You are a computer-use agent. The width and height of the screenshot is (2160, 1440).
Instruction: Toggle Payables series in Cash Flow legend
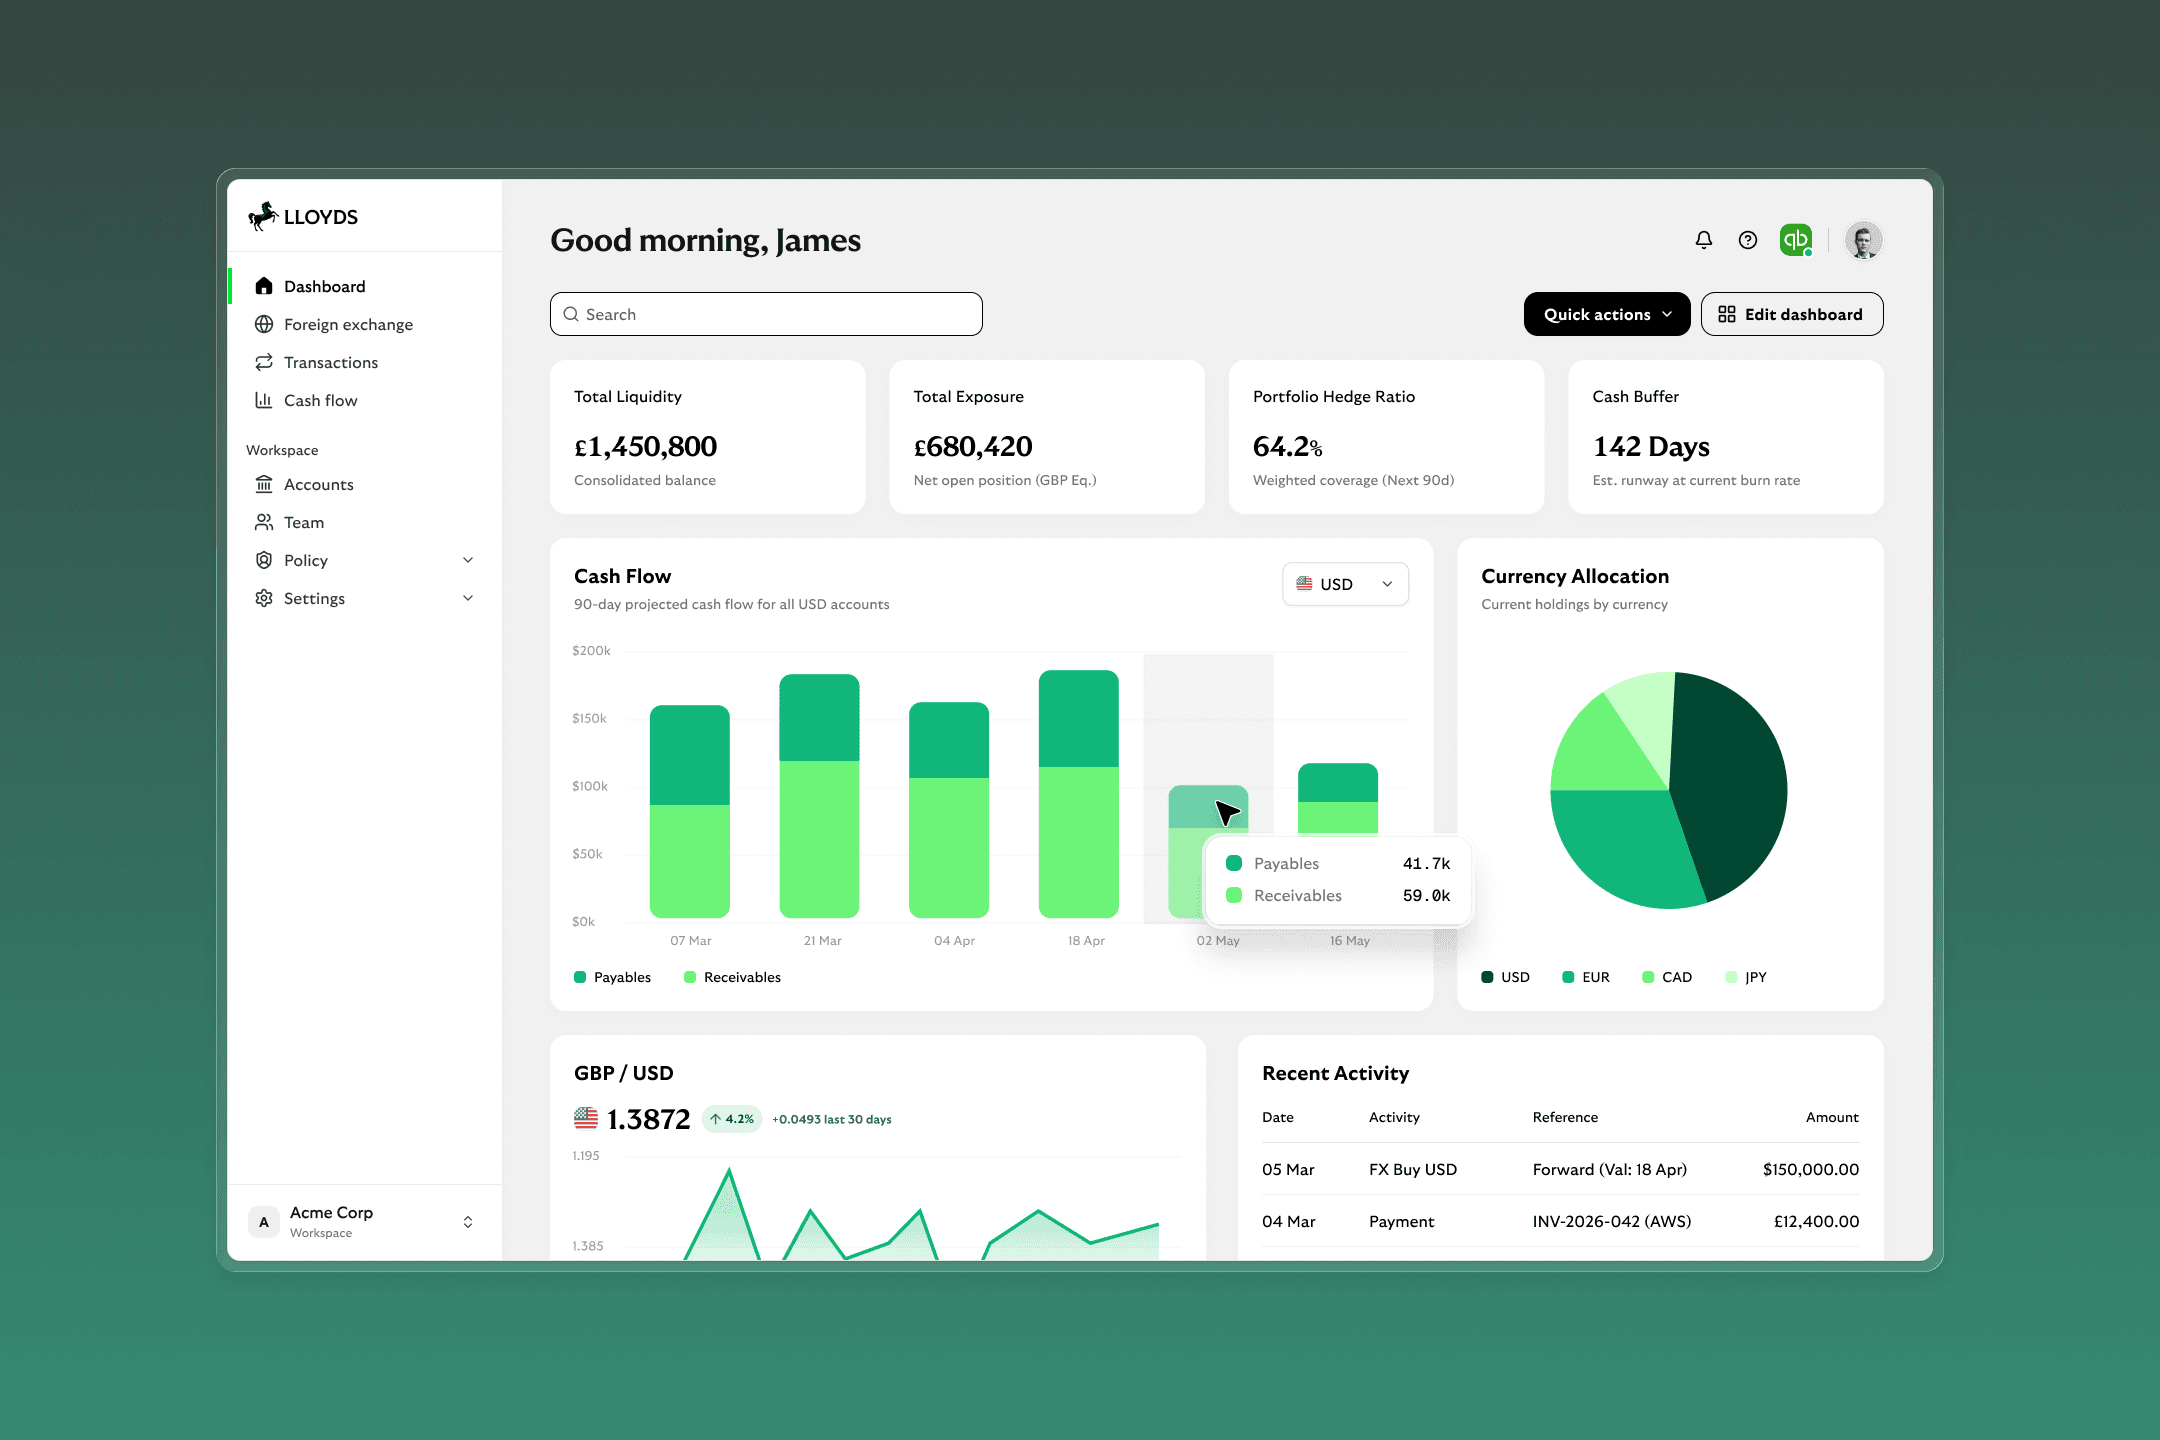[612, 977]
